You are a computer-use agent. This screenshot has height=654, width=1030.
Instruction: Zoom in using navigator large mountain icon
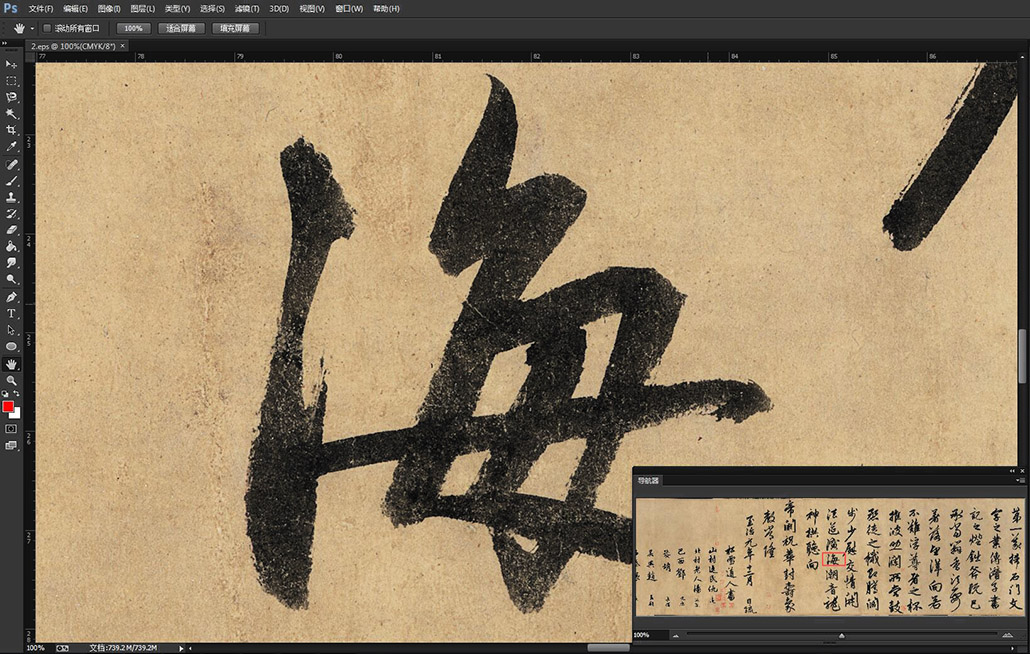click(x=1008, y=635)
